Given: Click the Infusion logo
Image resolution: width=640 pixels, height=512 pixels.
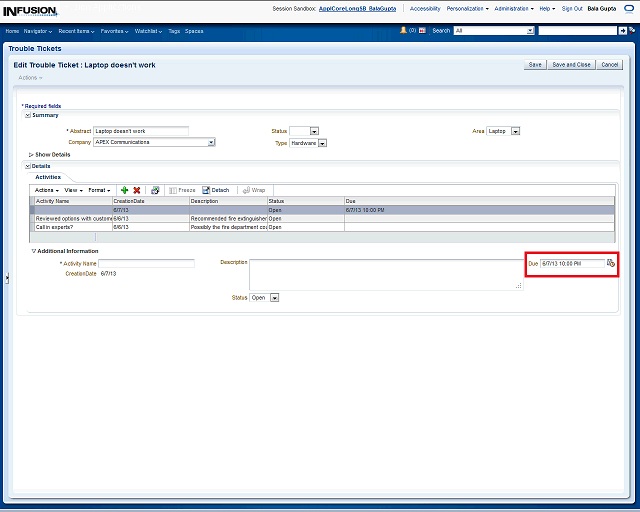Looking at the screenshot, I should coord(29,10).
